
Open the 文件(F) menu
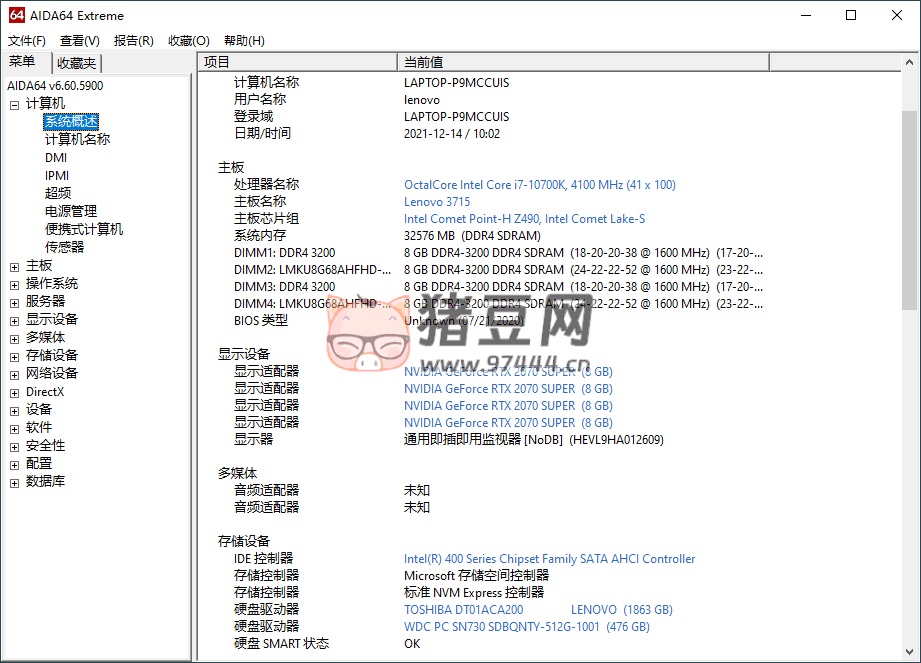27,41
